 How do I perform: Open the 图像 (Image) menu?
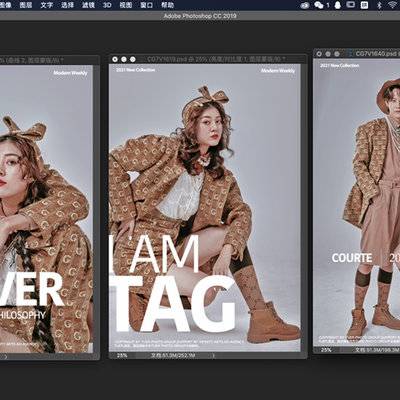click(x=5, y=5)
